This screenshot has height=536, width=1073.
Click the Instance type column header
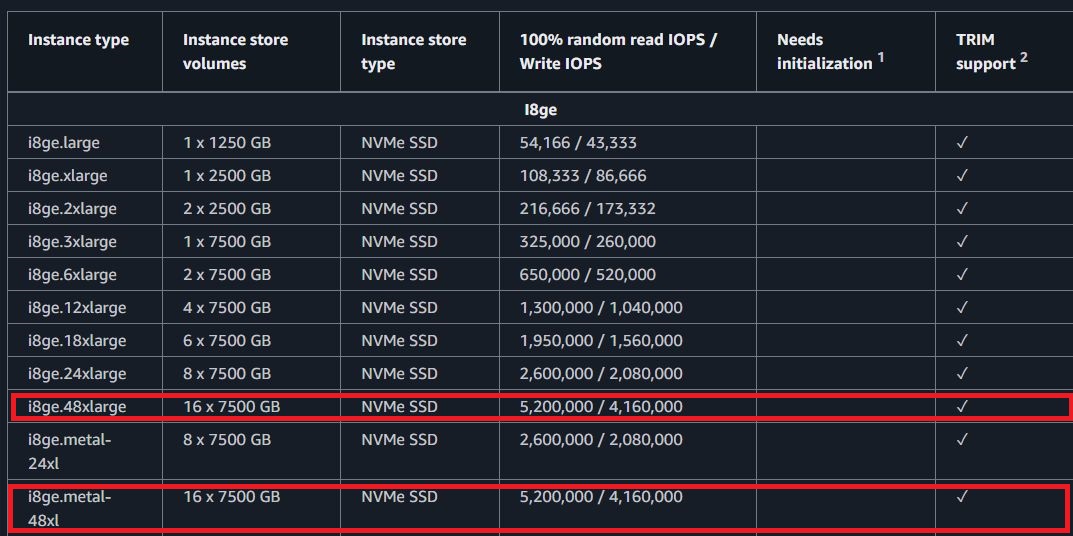78,40
